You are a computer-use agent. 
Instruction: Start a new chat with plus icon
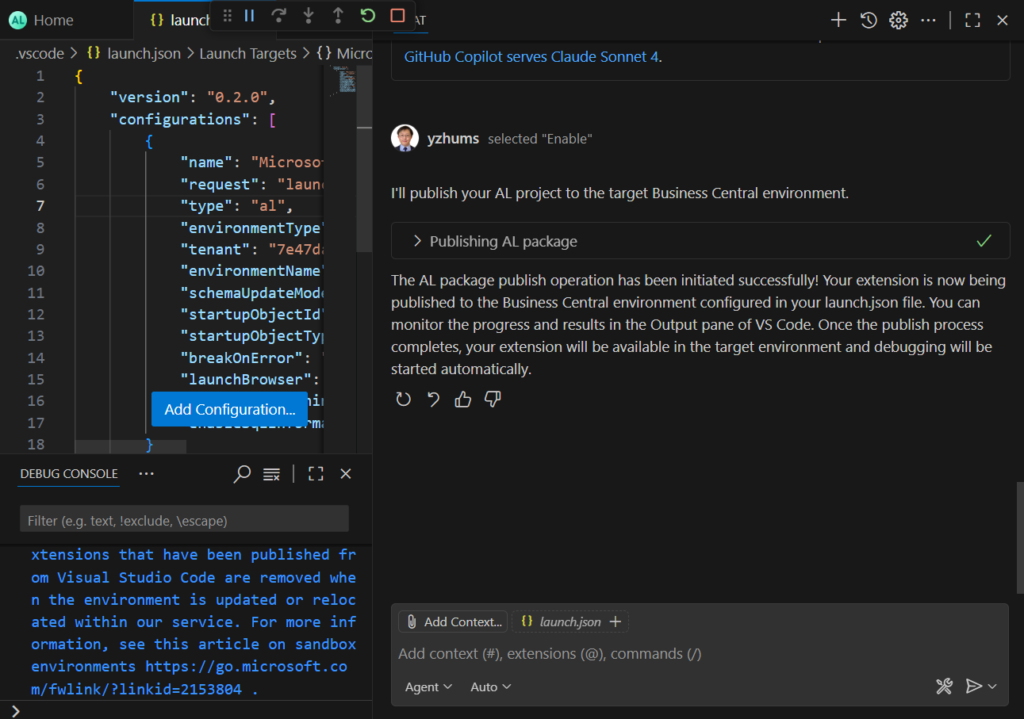point(839,20)
